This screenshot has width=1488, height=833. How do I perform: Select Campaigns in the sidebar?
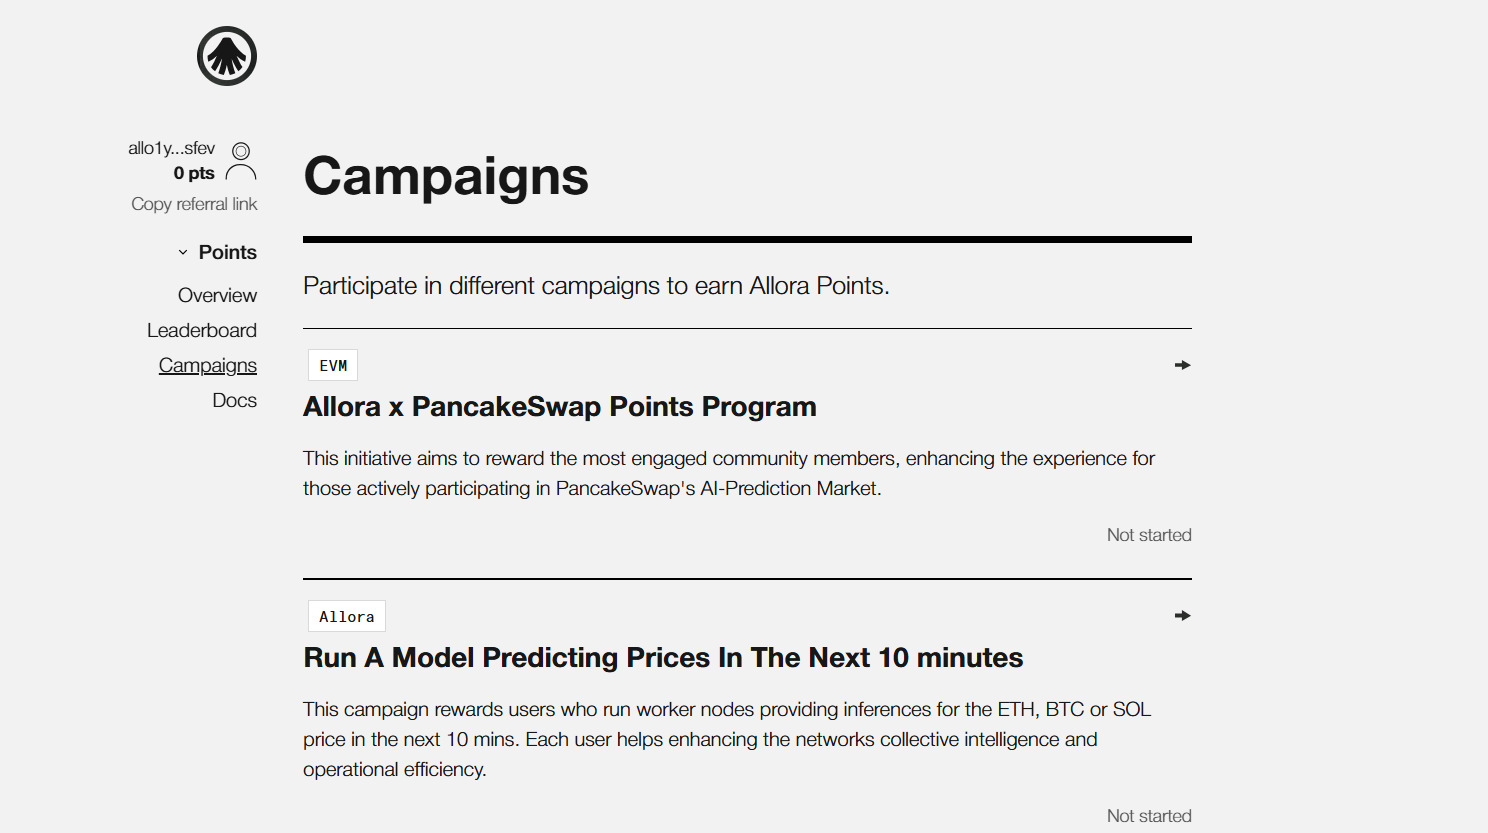tap(208, 365)
